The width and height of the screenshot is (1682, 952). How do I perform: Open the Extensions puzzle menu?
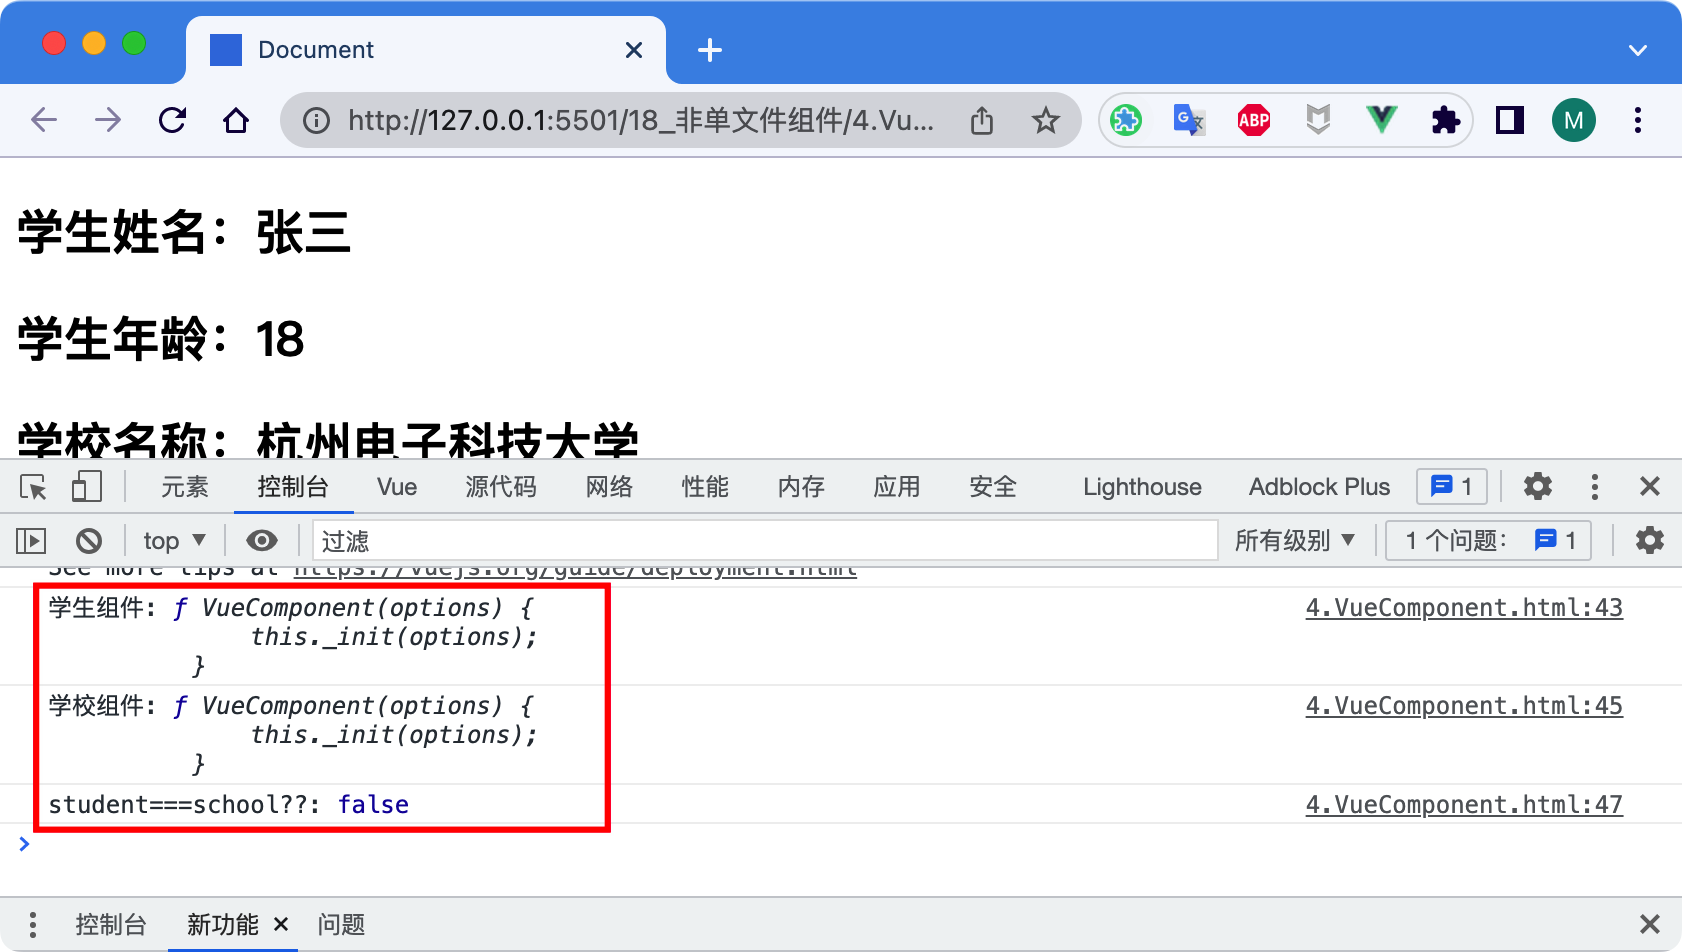tap(1446, 121)
